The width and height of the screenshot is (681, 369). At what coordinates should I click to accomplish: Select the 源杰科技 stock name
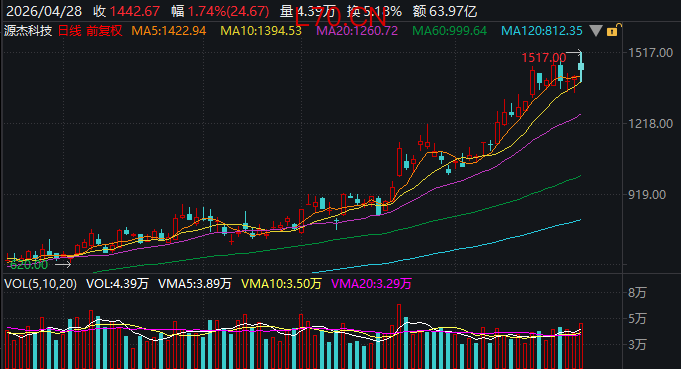pos(28,31)
